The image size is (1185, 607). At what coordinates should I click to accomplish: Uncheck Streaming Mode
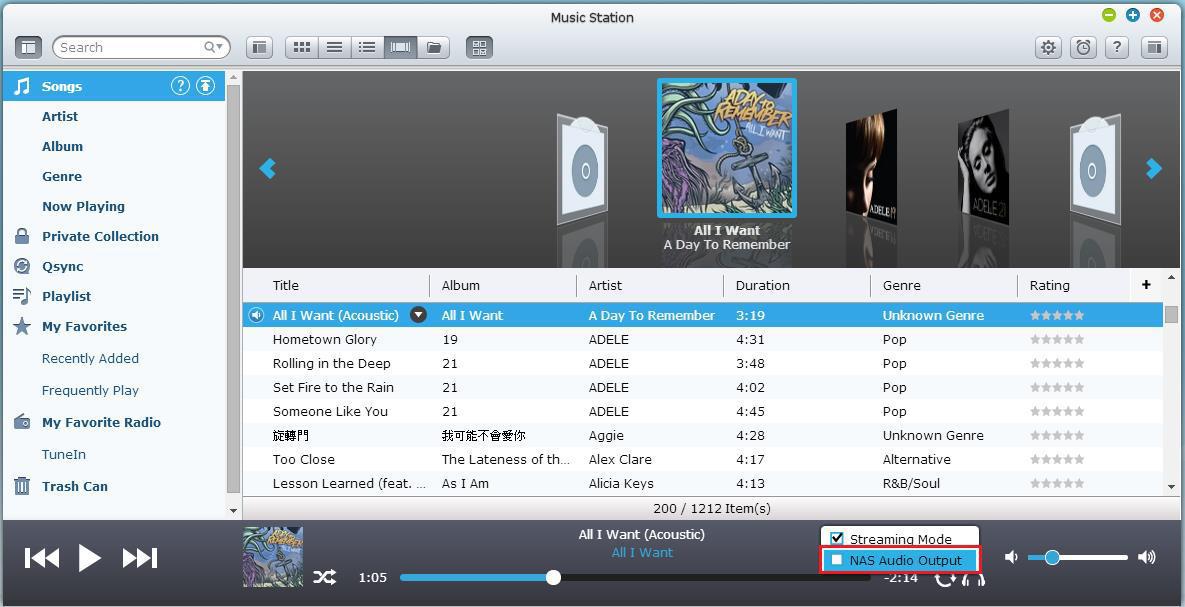click(837, 539)
